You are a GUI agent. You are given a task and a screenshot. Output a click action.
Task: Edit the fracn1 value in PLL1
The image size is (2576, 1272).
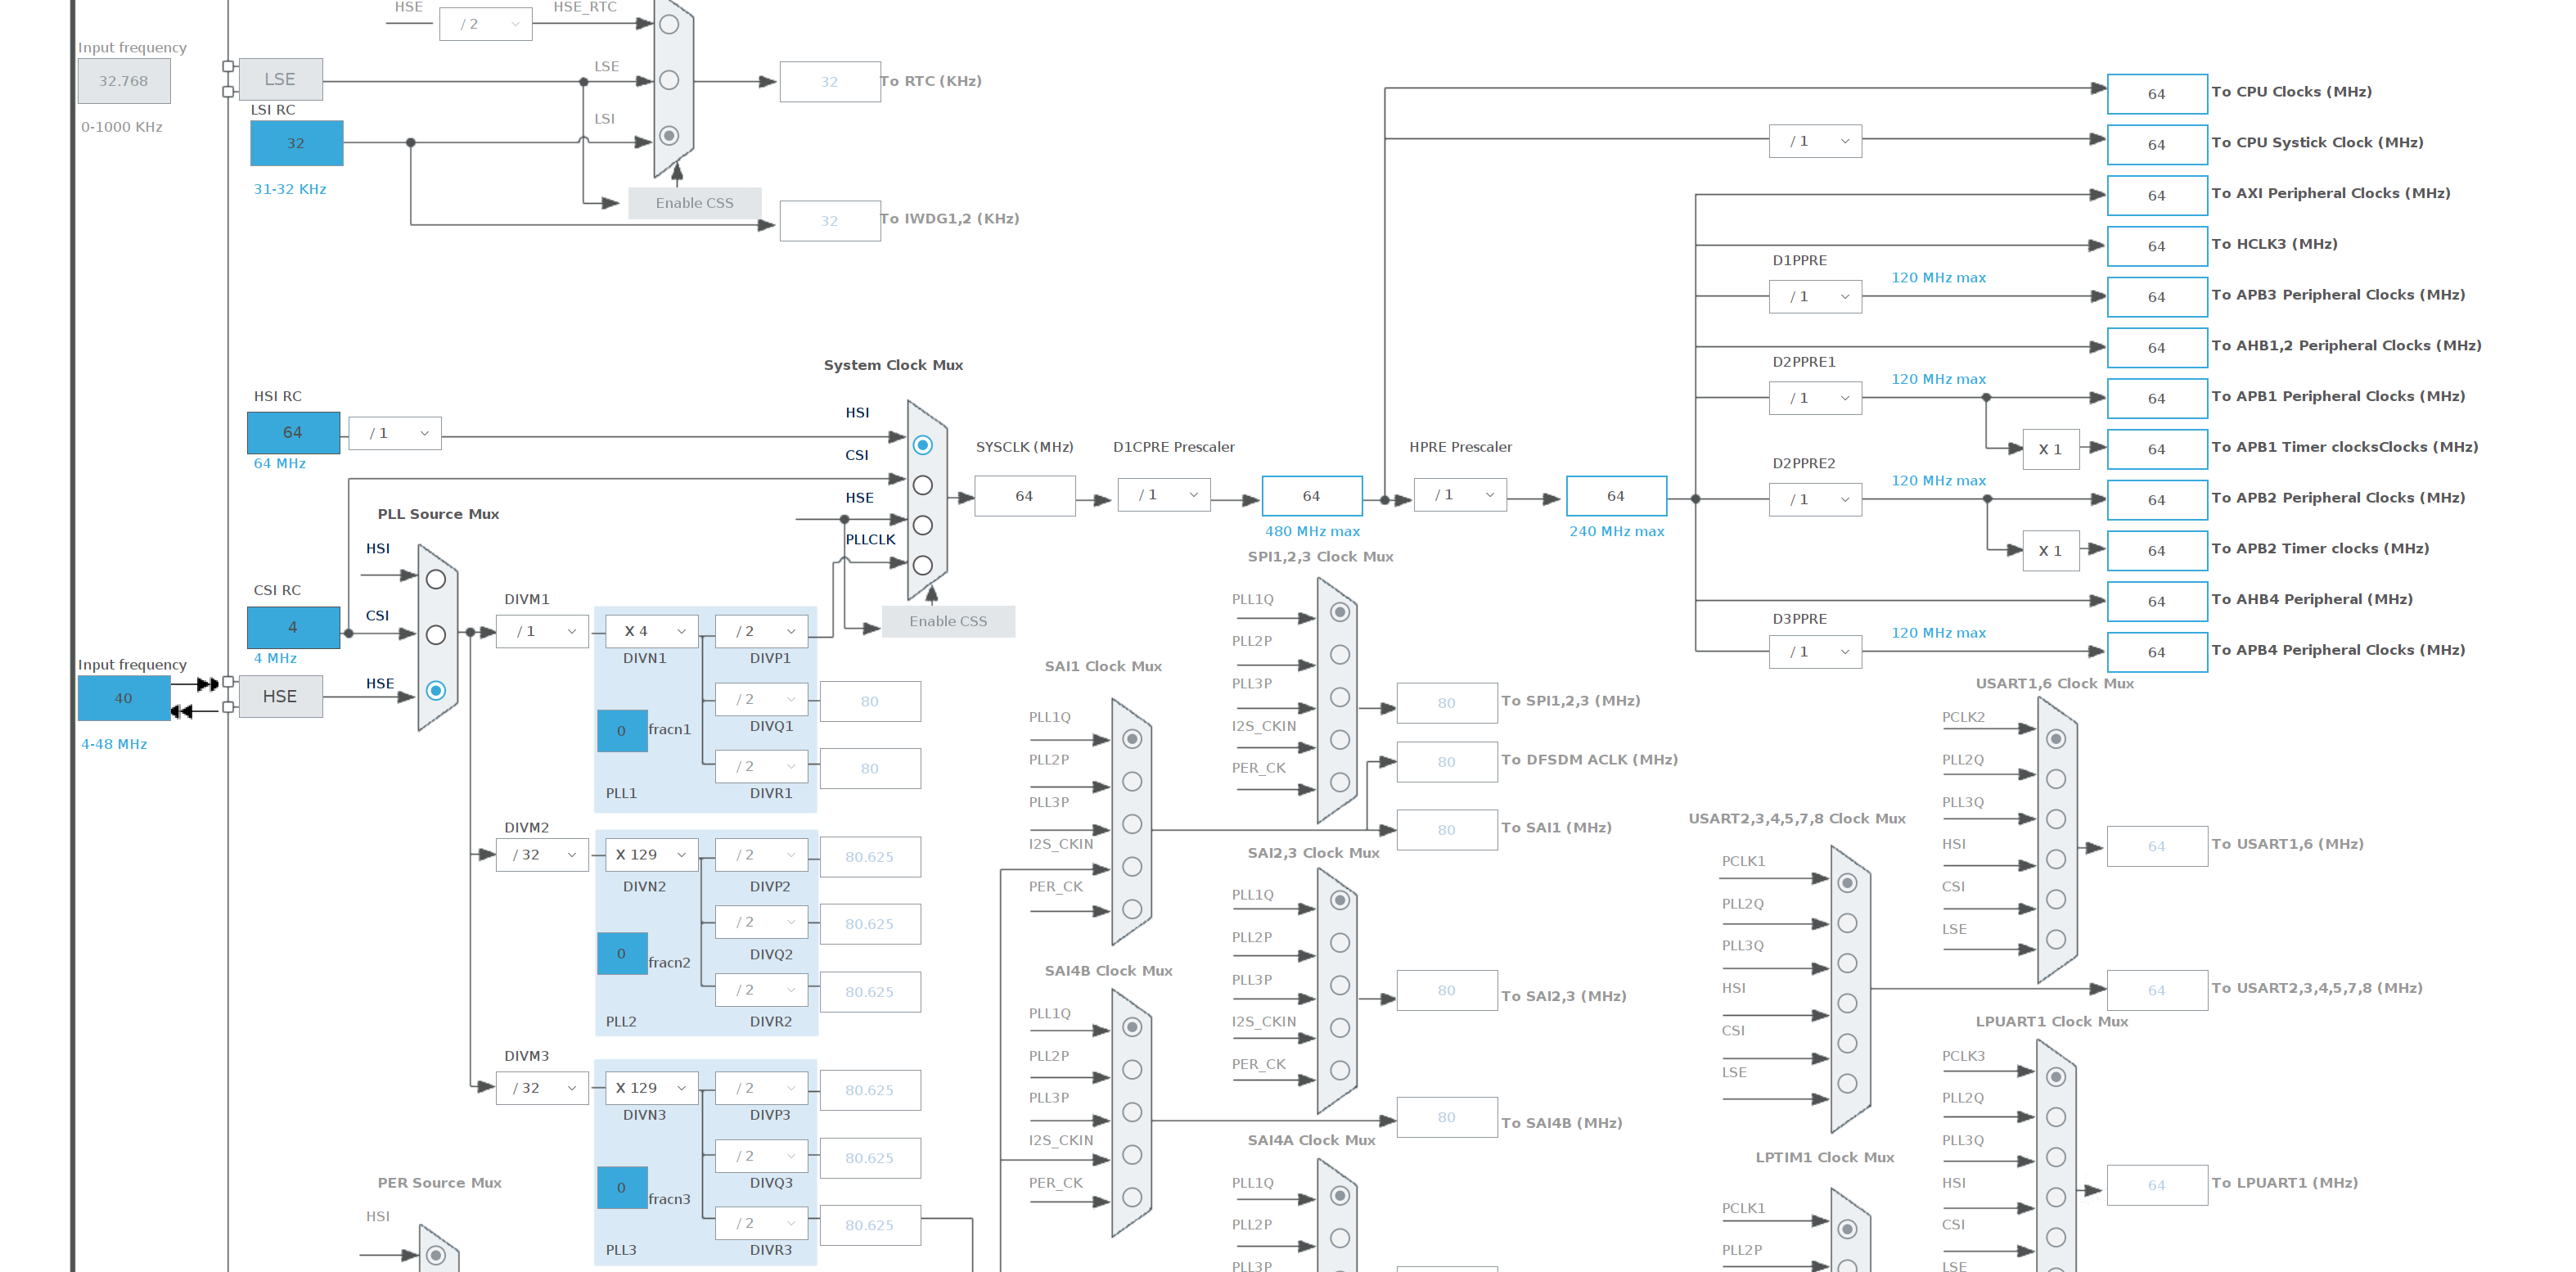[622, 731]
